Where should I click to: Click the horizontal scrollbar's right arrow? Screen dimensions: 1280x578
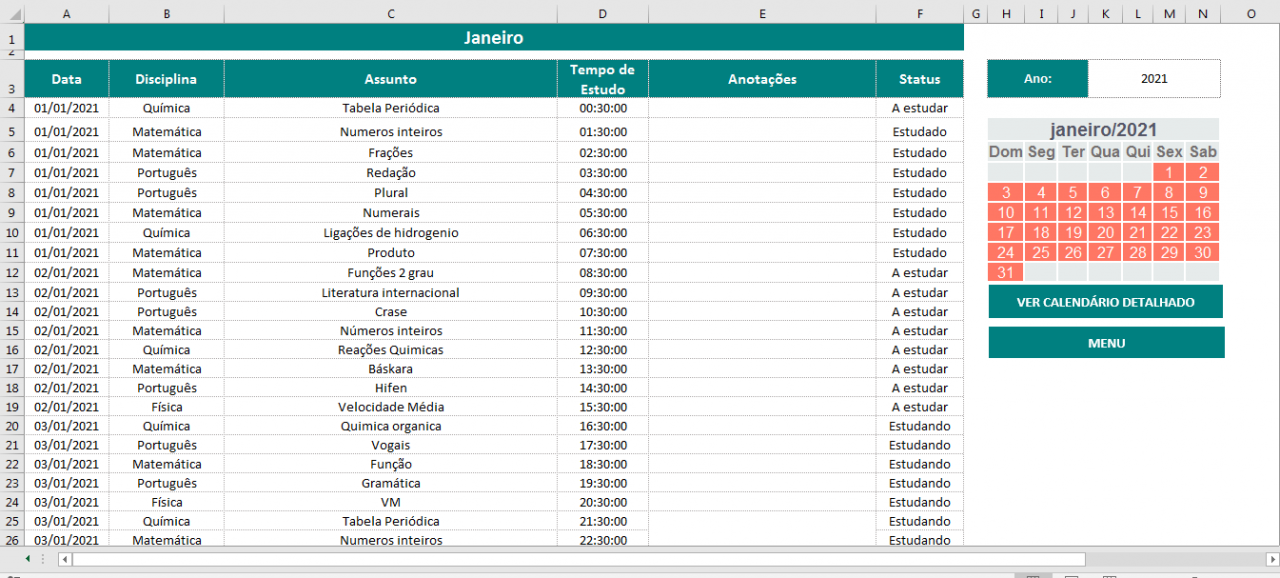1272,559
